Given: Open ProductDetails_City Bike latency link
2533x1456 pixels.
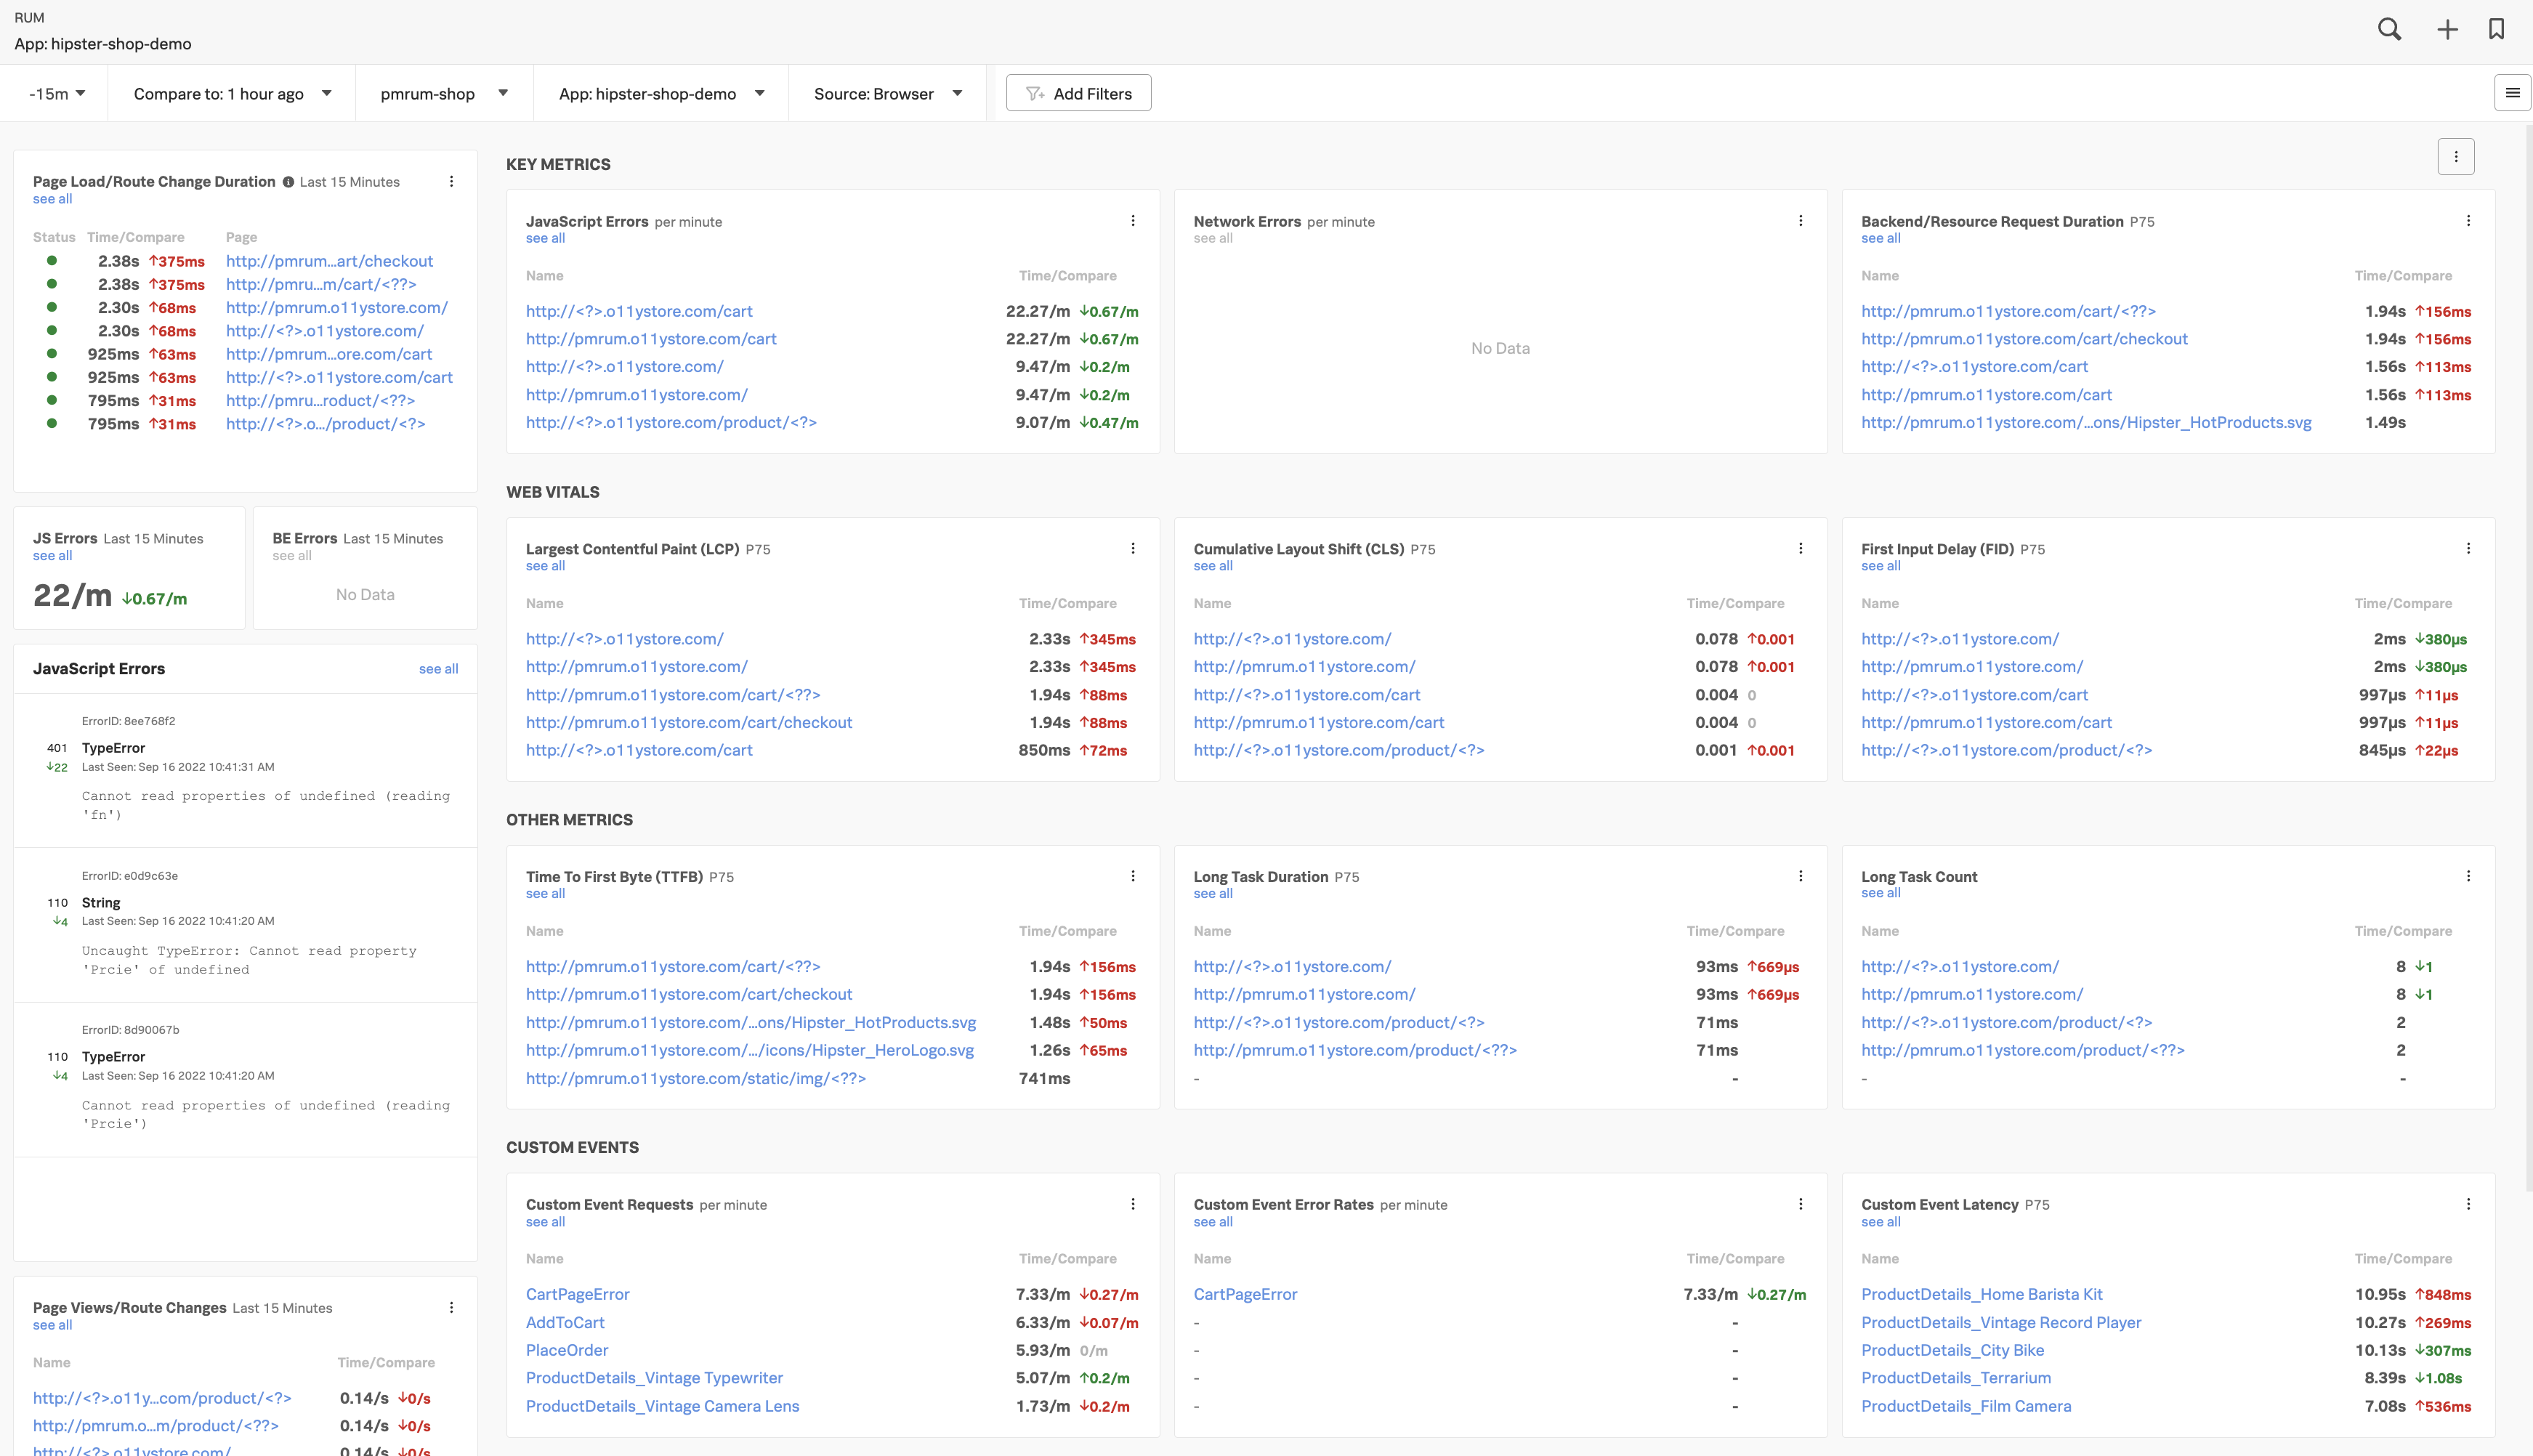Looking at the screenshot, I should 1953,1350.
